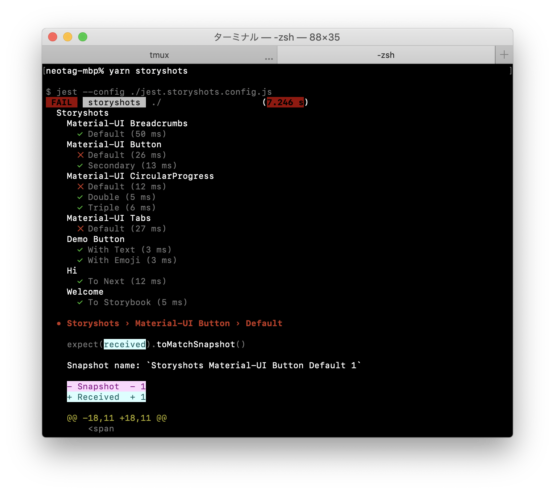Click the check mark beside Double (5 ms)
Image resolution: width=555 pixels, height=493 pixels.
80,197
